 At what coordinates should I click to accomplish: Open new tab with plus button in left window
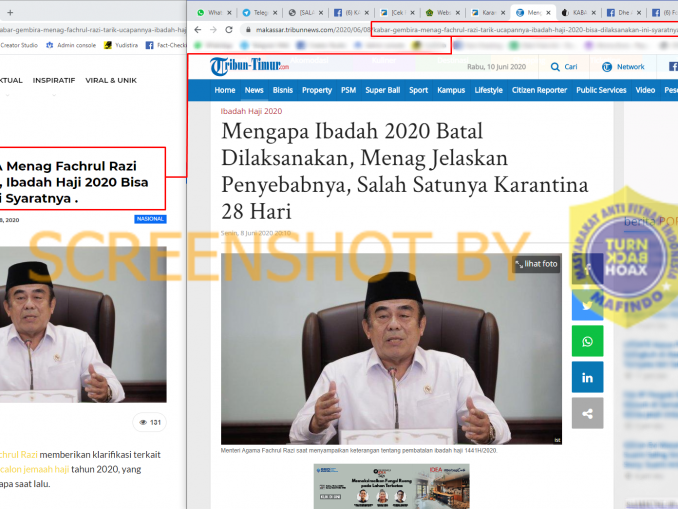10,13
